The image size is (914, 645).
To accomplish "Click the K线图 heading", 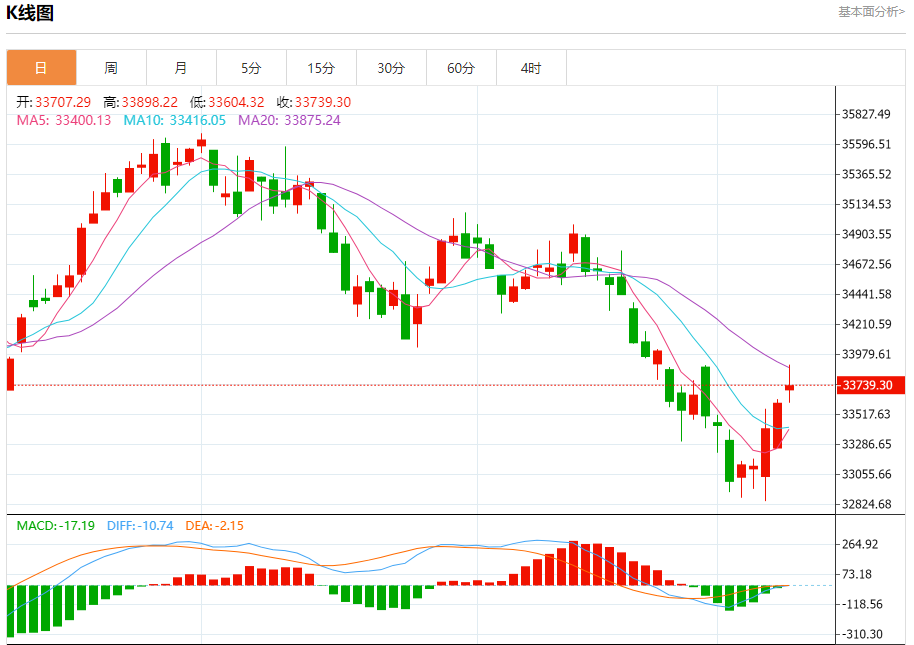I will 30,12.
